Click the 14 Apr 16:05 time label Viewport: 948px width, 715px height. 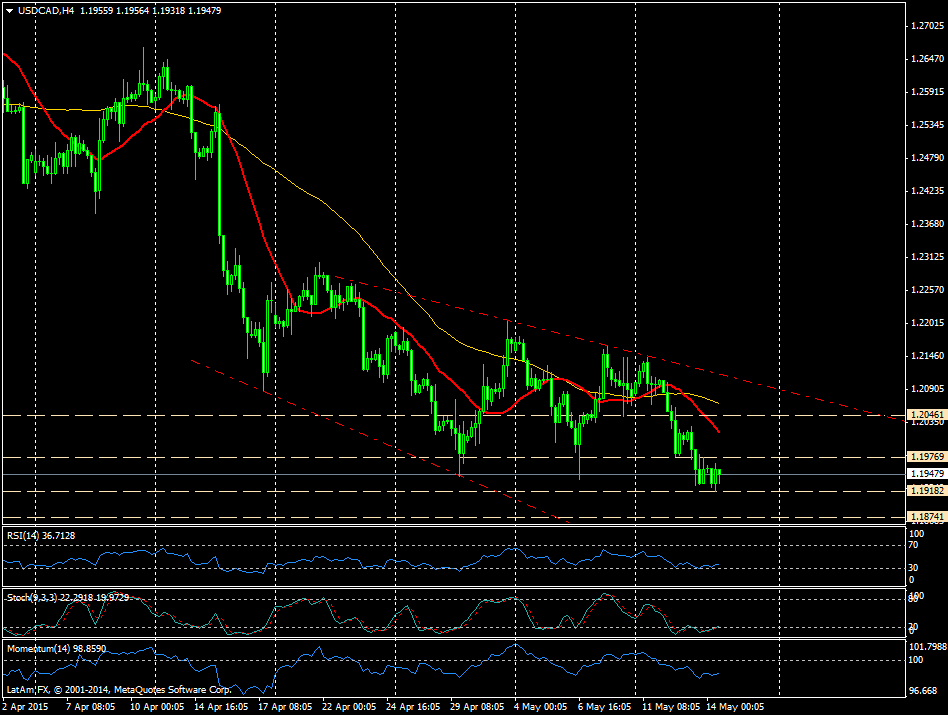[219, 707]
